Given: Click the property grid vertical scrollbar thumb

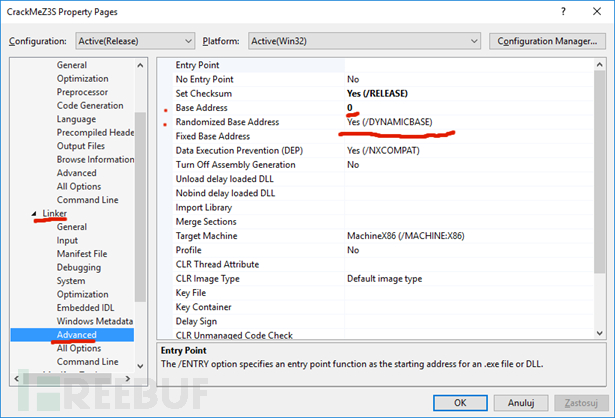Looking at the screenshot, I should click(600, 172).
